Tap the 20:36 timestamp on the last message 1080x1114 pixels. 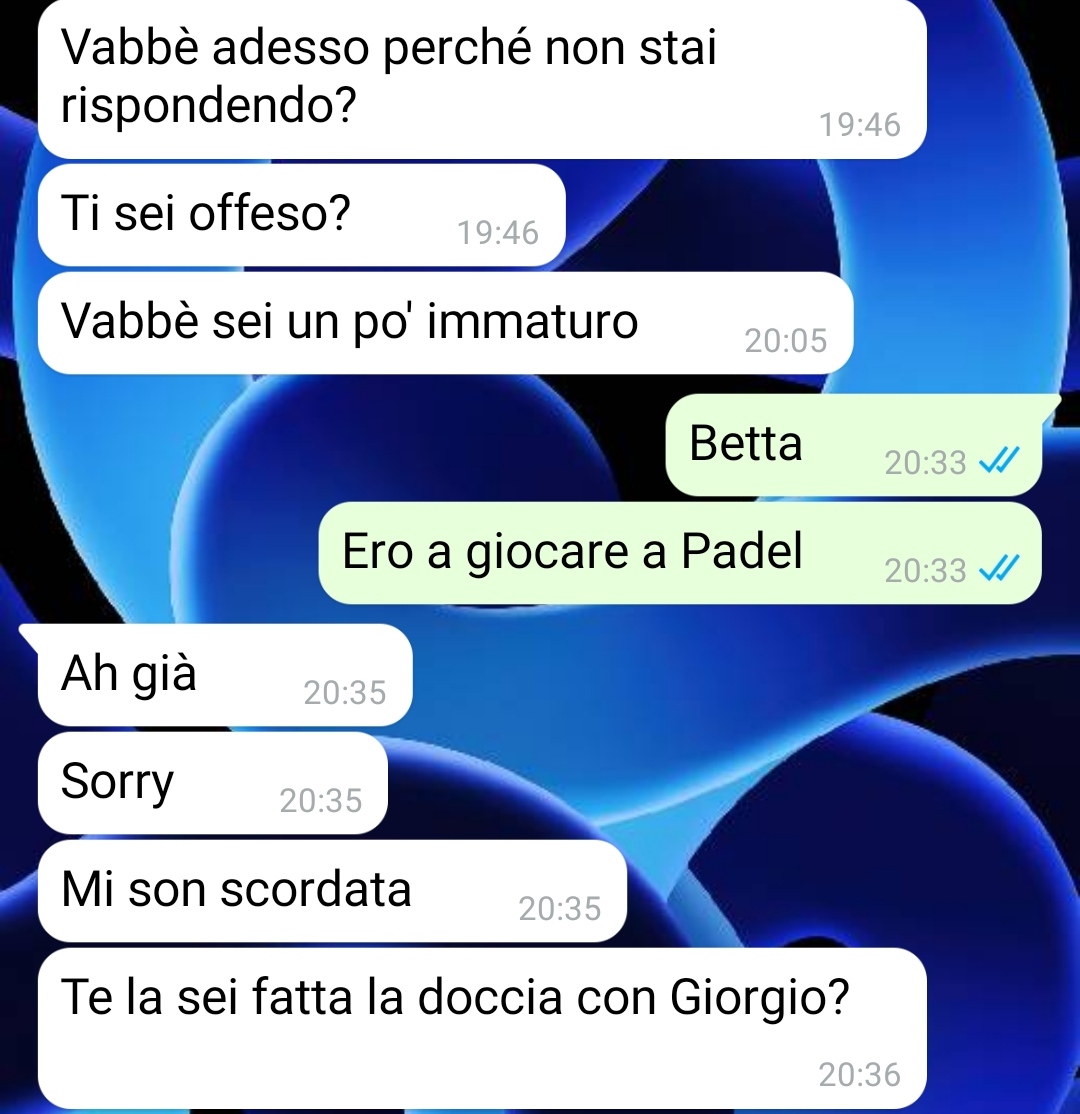(860, 1075)
